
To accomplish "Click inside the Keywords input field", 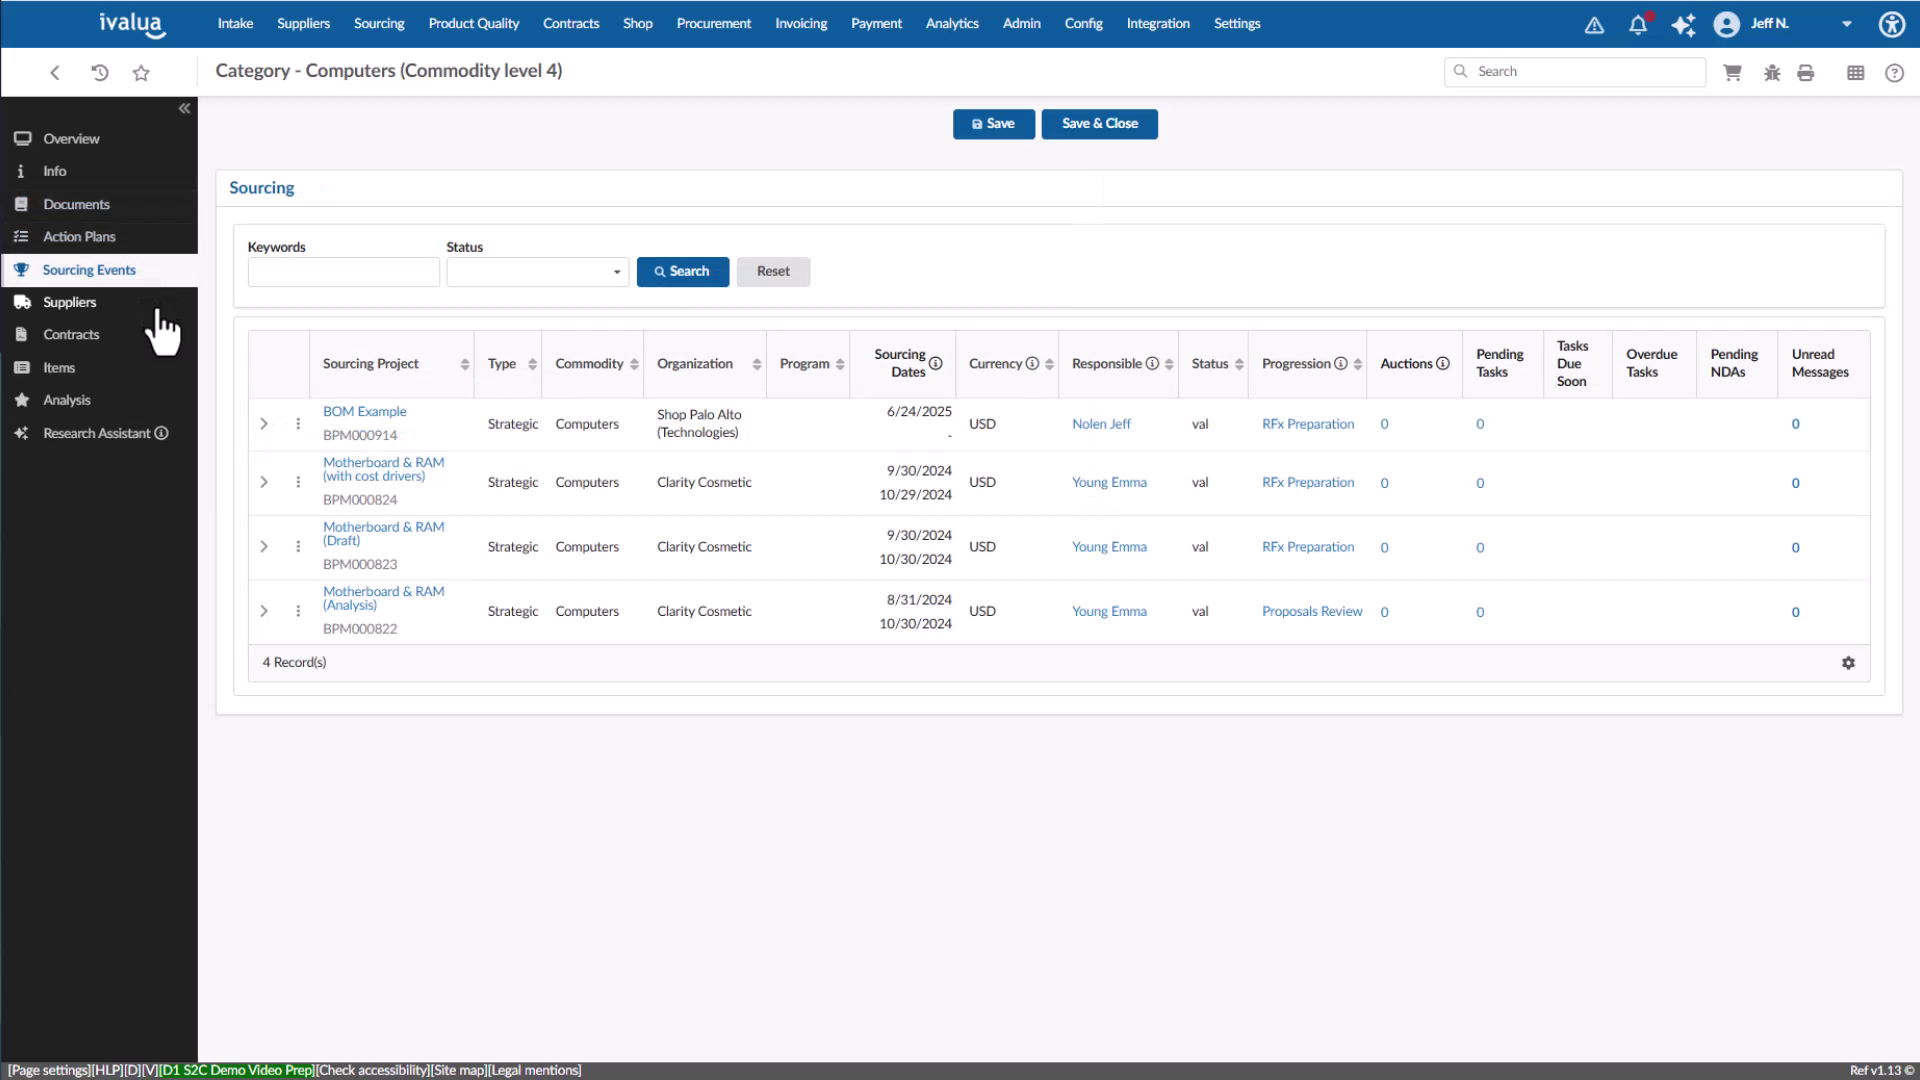I will point(343,271).
